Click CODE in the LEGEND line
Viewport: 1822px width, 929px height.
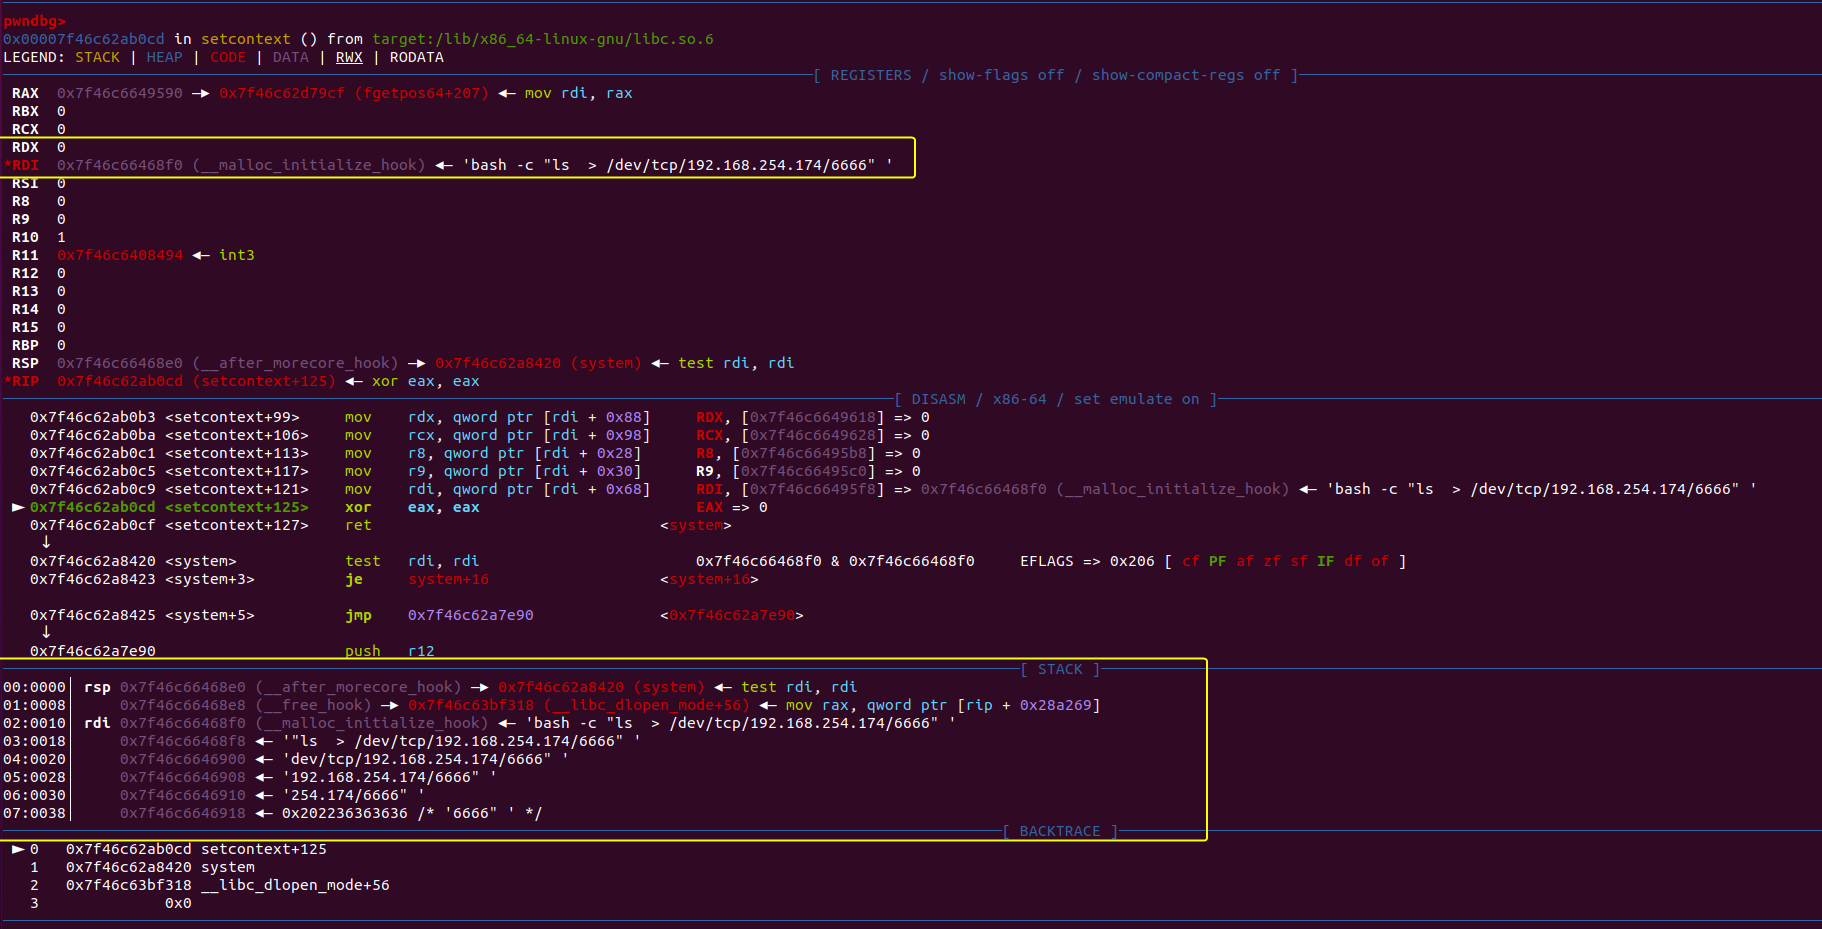227,57
